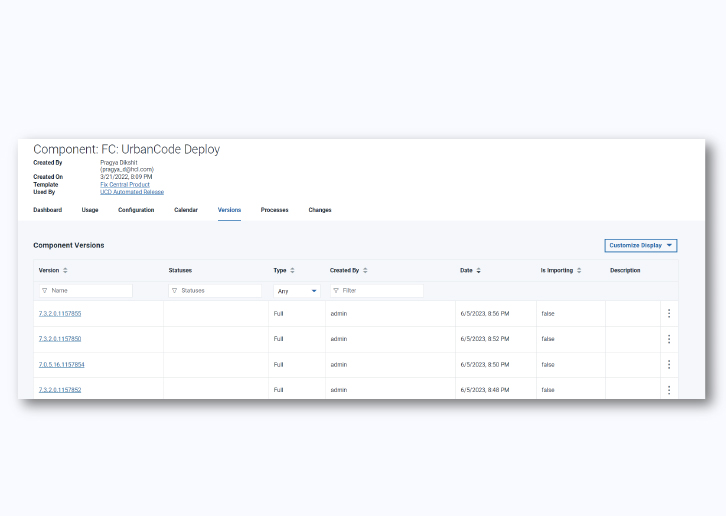Click the Type column sort arrows

pyautogui.click(x=292, y=270)
